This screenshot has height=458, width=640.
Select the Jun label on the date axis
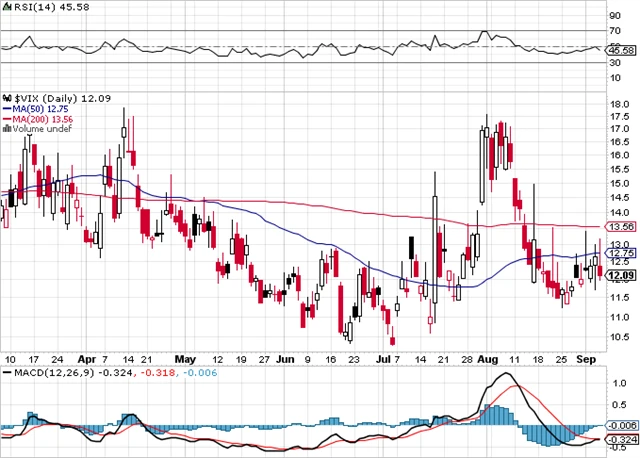[x=286, y=357]
